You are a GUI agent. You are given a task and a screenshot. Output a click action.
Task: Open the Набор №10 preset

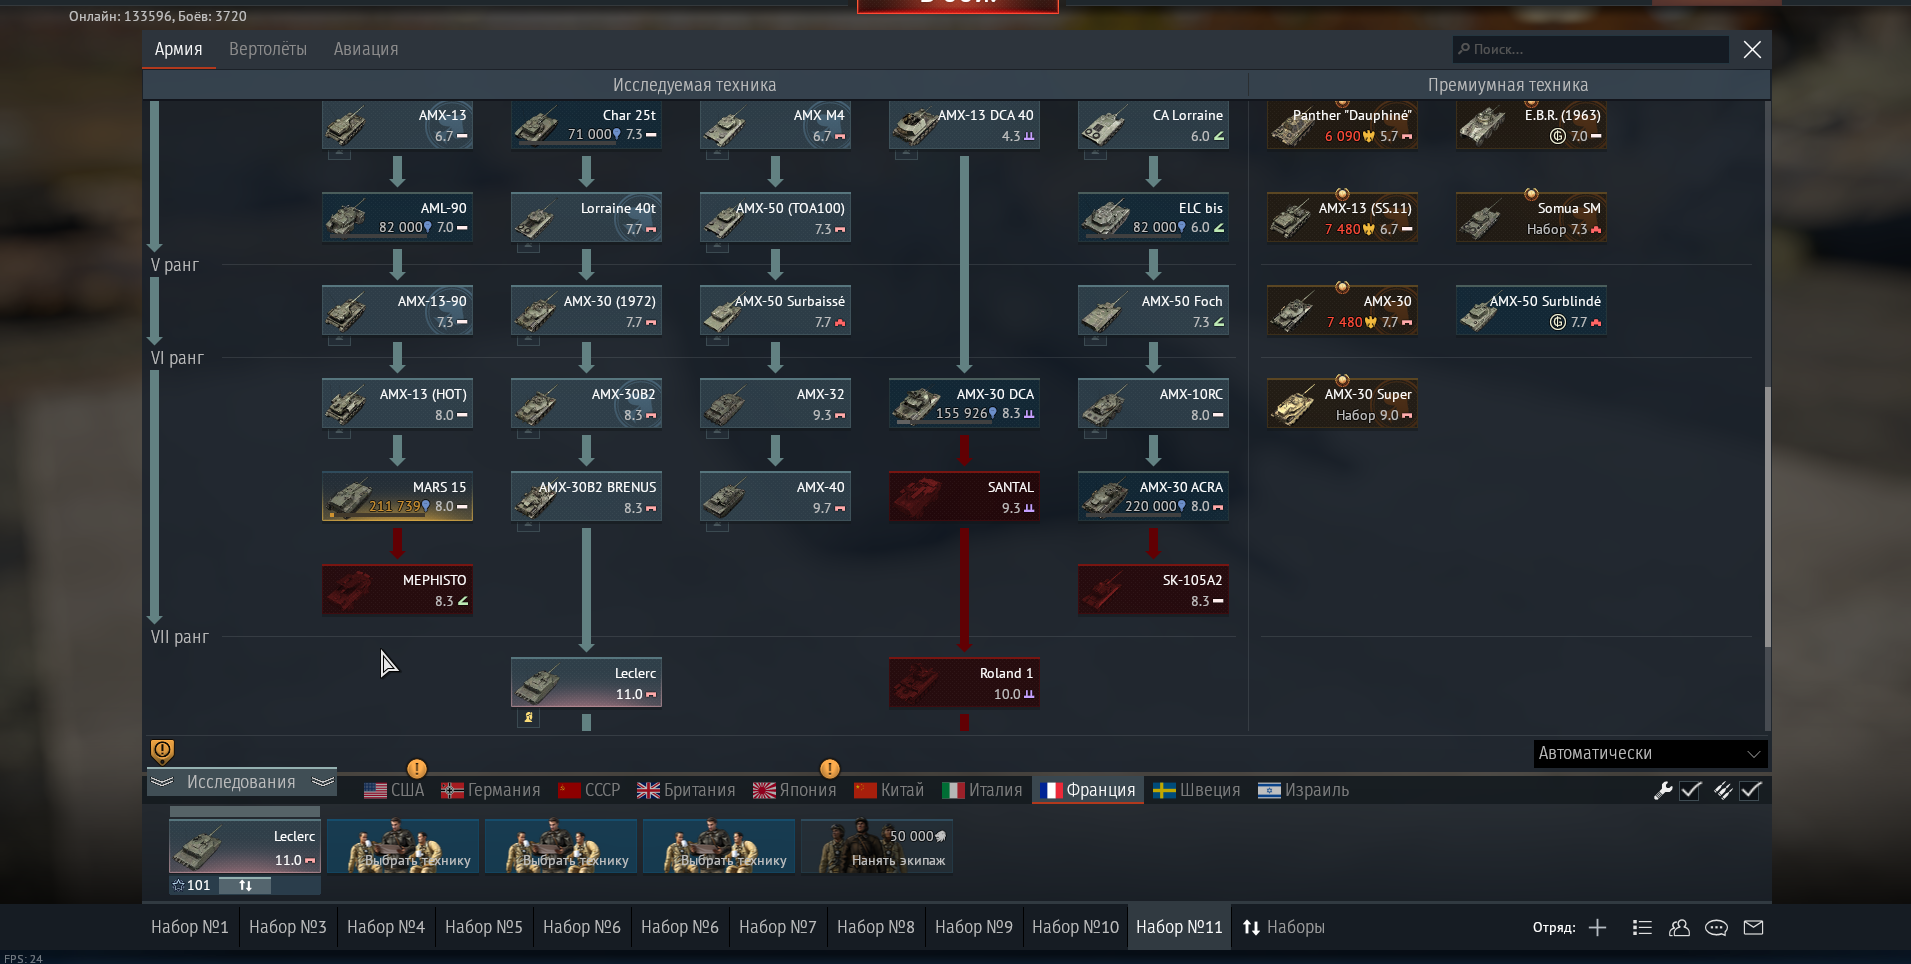(x=1075, y=927)
